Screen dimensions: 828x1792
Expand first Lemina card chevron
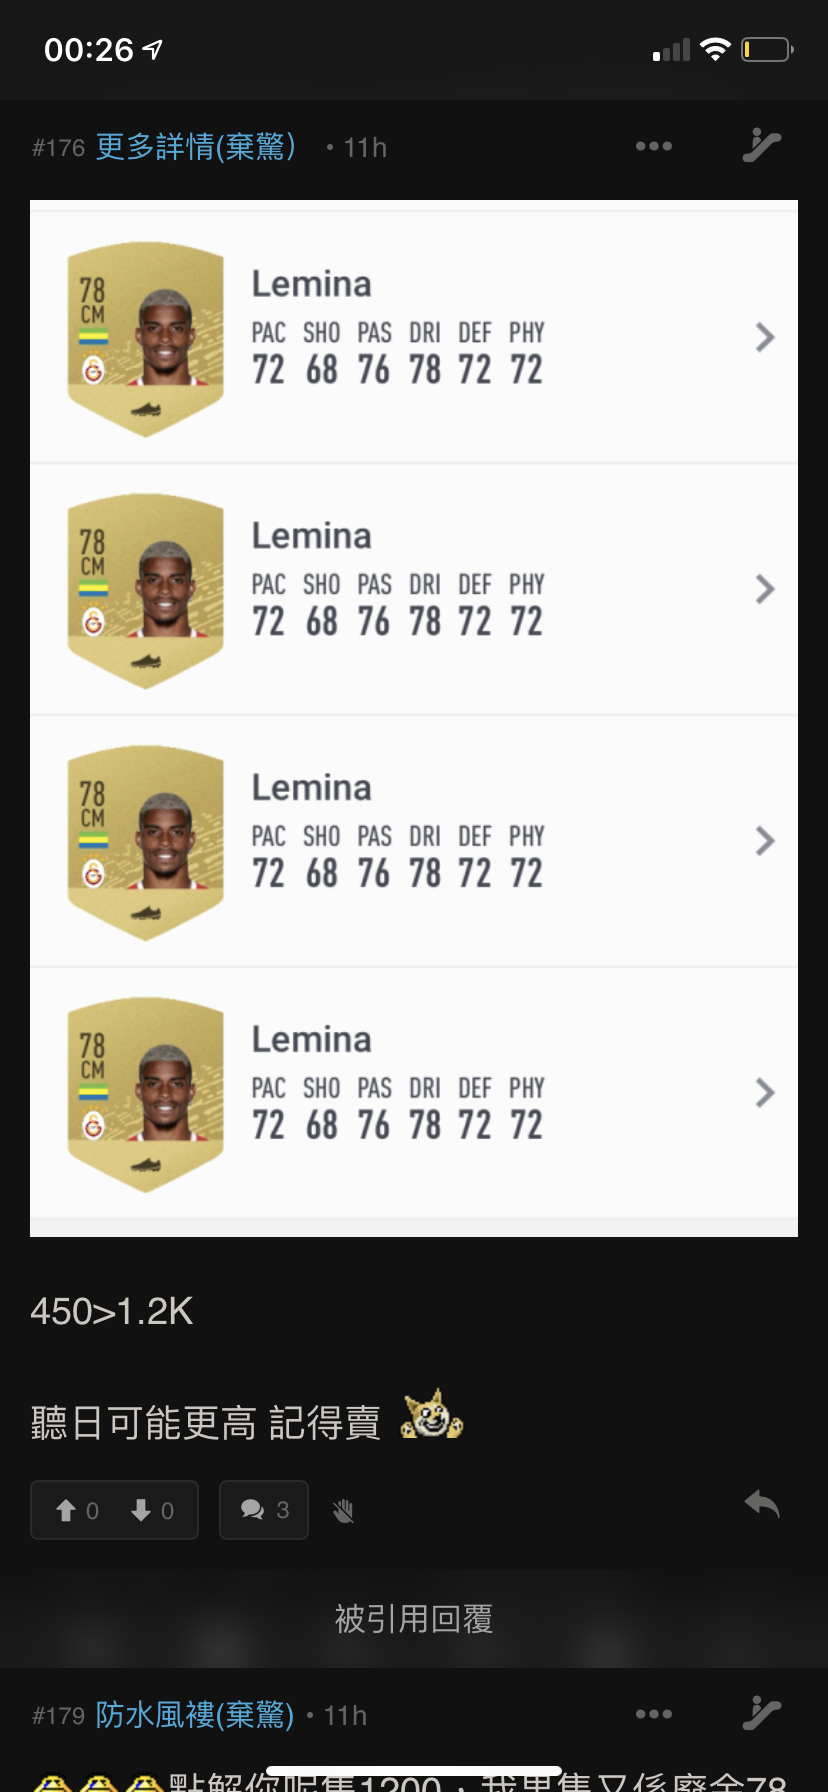coord(765,337)
